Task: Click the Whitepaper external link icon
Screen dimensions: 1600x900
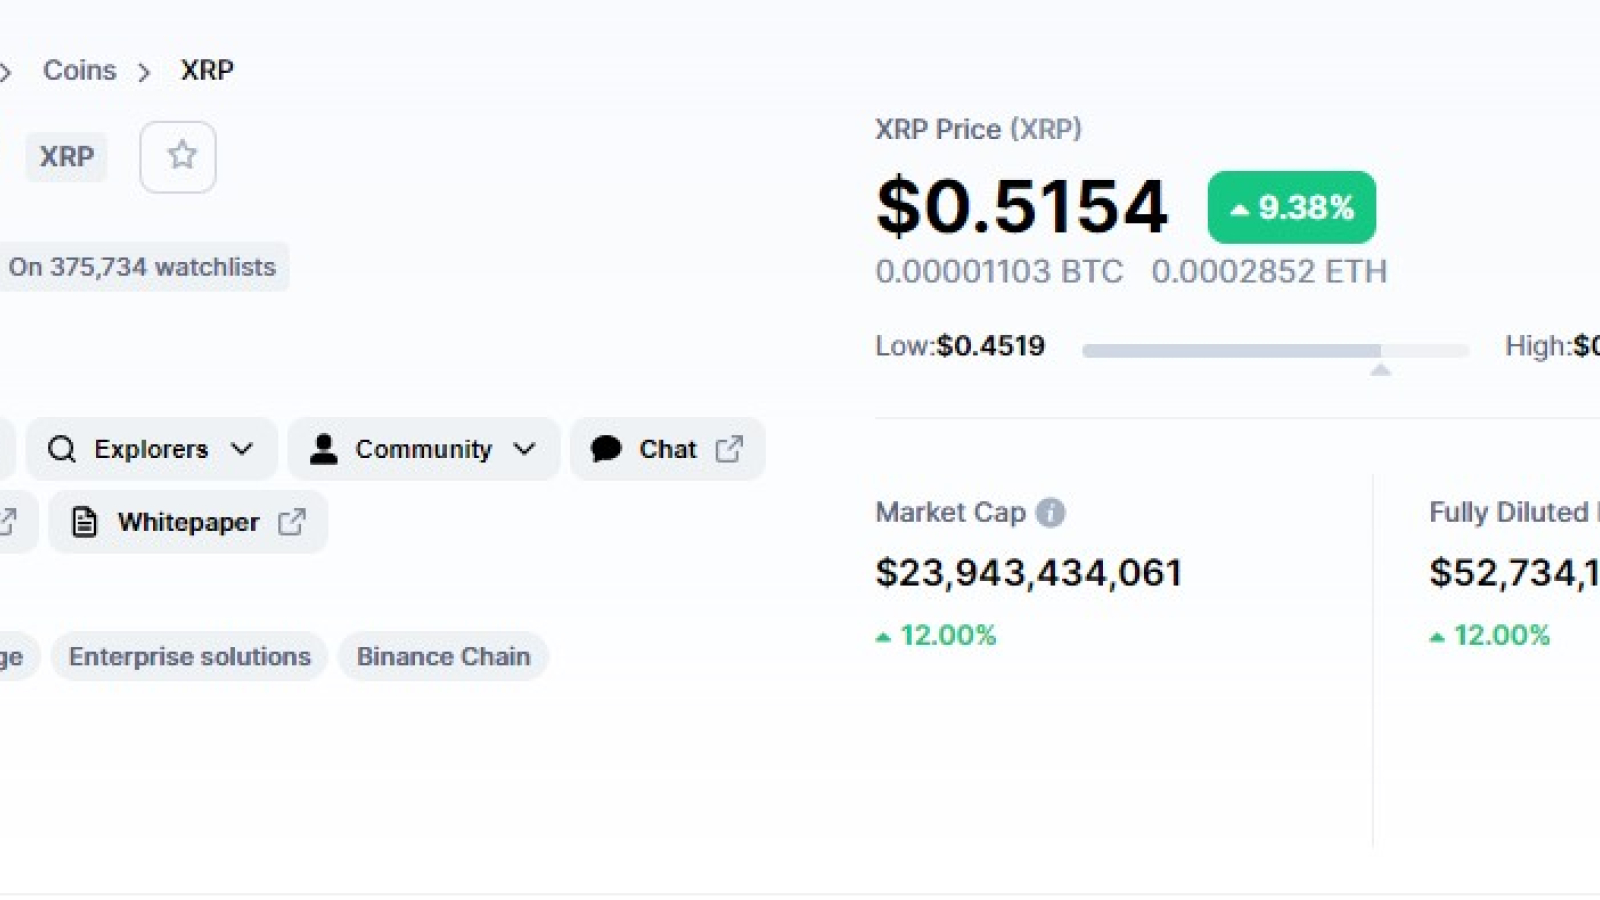Action: coord(292,522)
